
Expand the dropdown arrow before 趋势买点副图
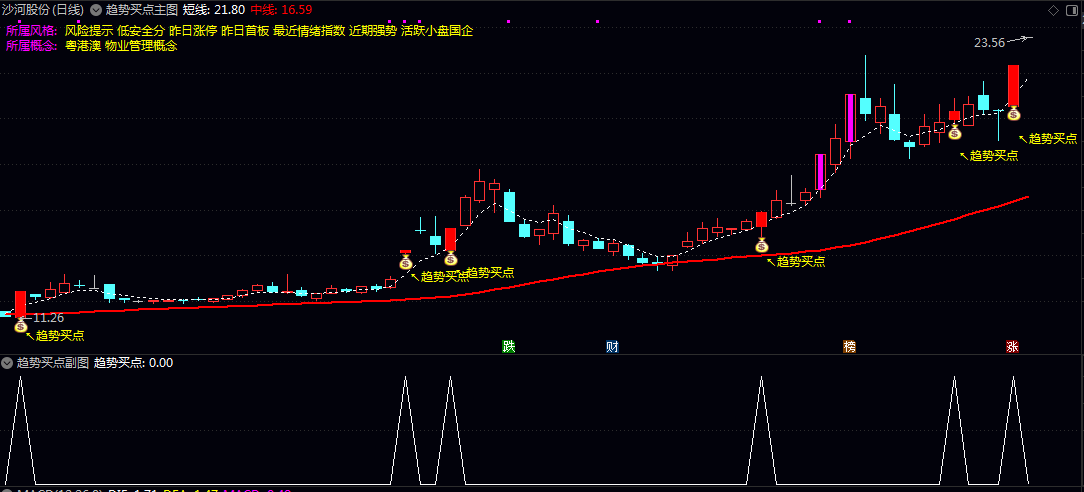point(8,363)
